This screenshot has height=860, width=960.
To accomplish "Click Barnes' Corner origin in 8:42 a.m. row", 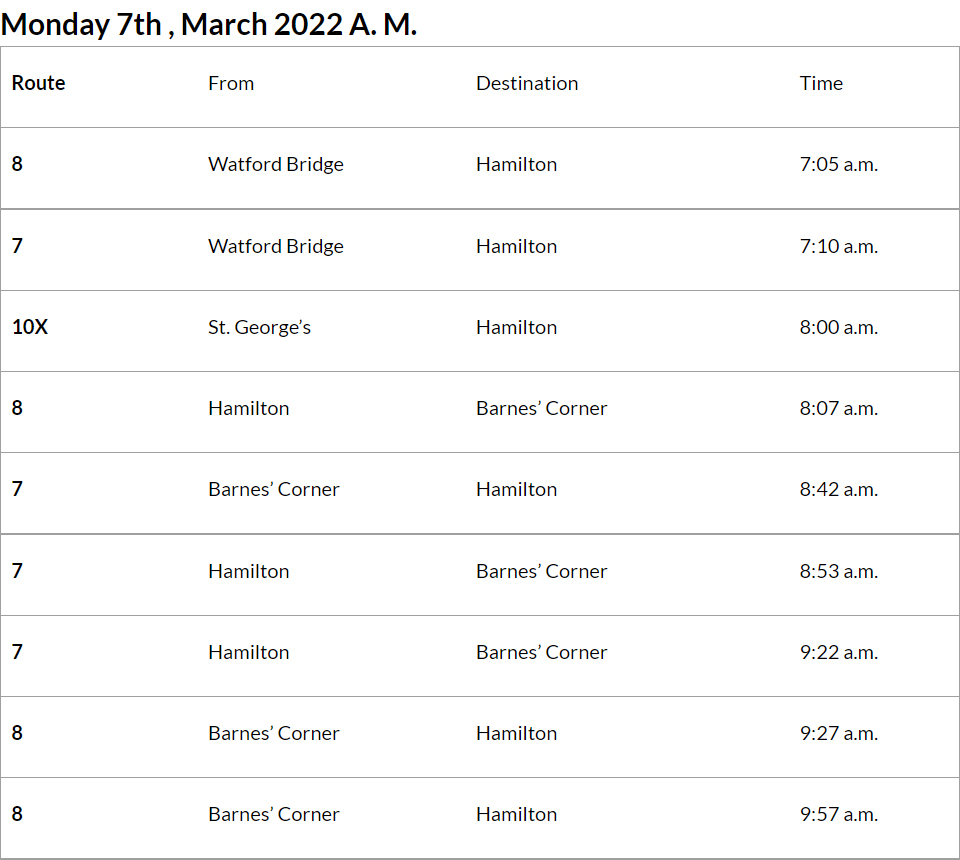I will tap(273, 489).
